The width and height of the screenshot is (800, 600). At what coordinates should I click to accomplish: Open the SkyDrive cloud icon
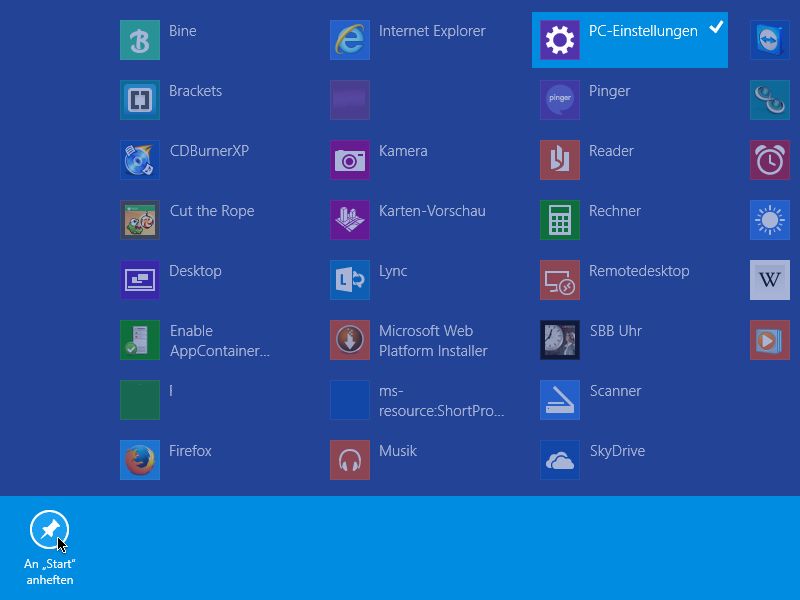coord(560,460)
